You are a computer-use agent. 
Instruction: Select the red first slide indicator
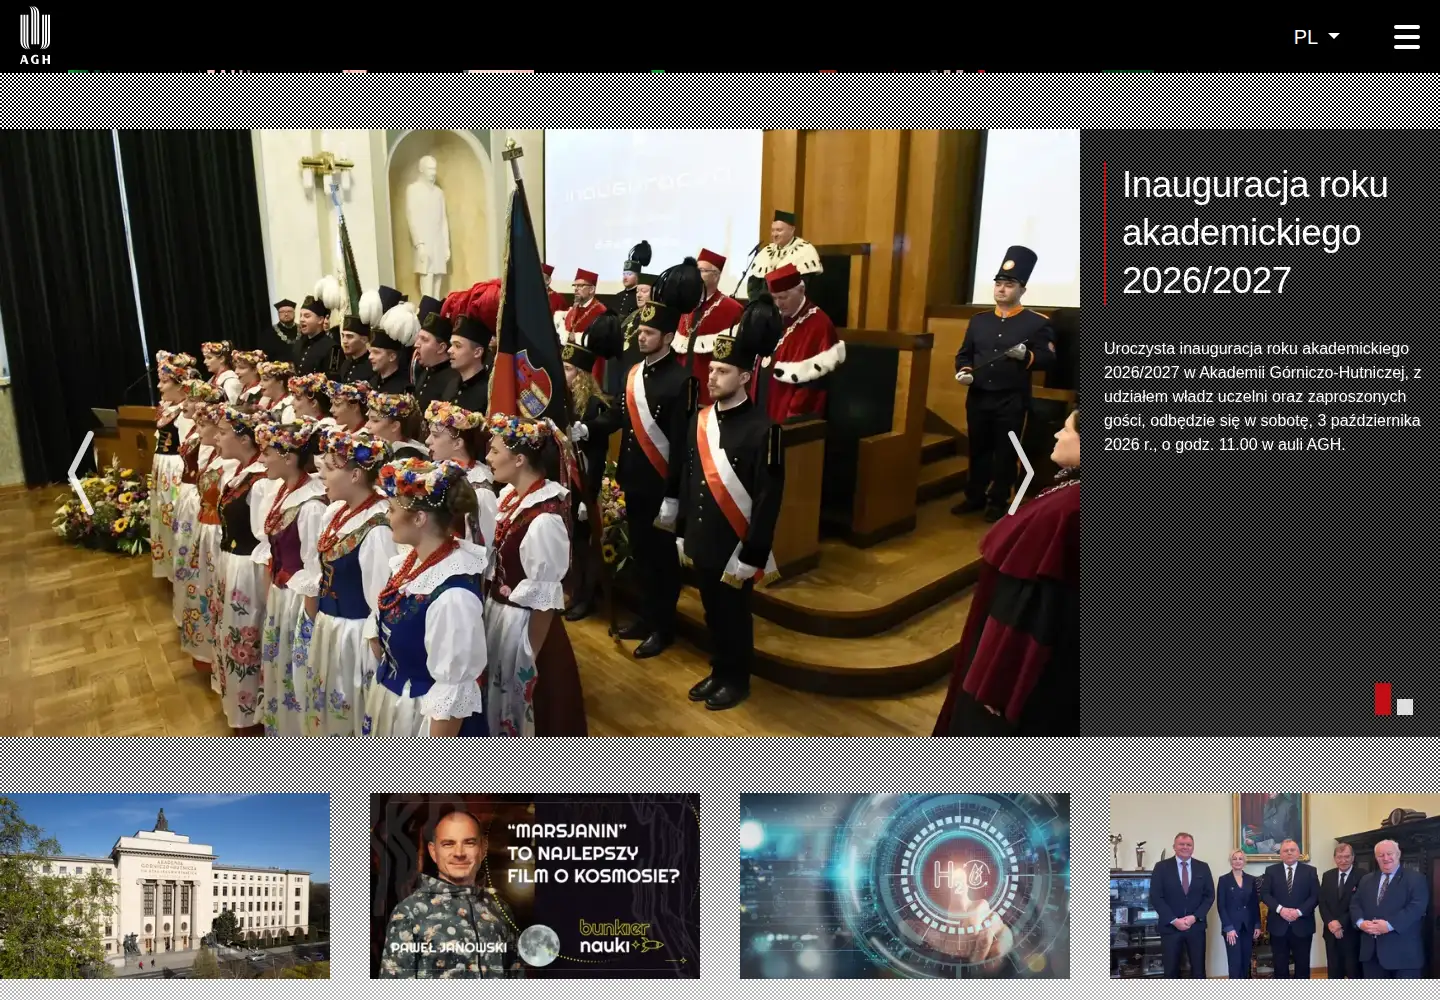coord(1383,699)
